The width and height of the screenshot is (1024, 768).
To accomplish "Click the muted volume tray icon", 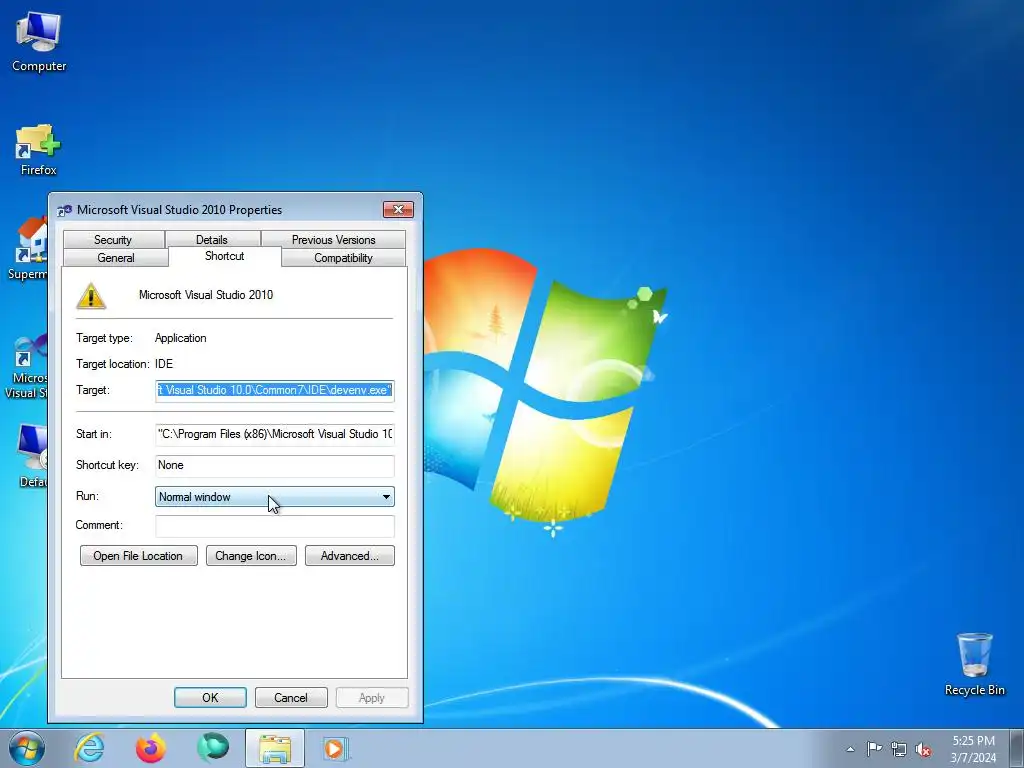I will 923,749.
